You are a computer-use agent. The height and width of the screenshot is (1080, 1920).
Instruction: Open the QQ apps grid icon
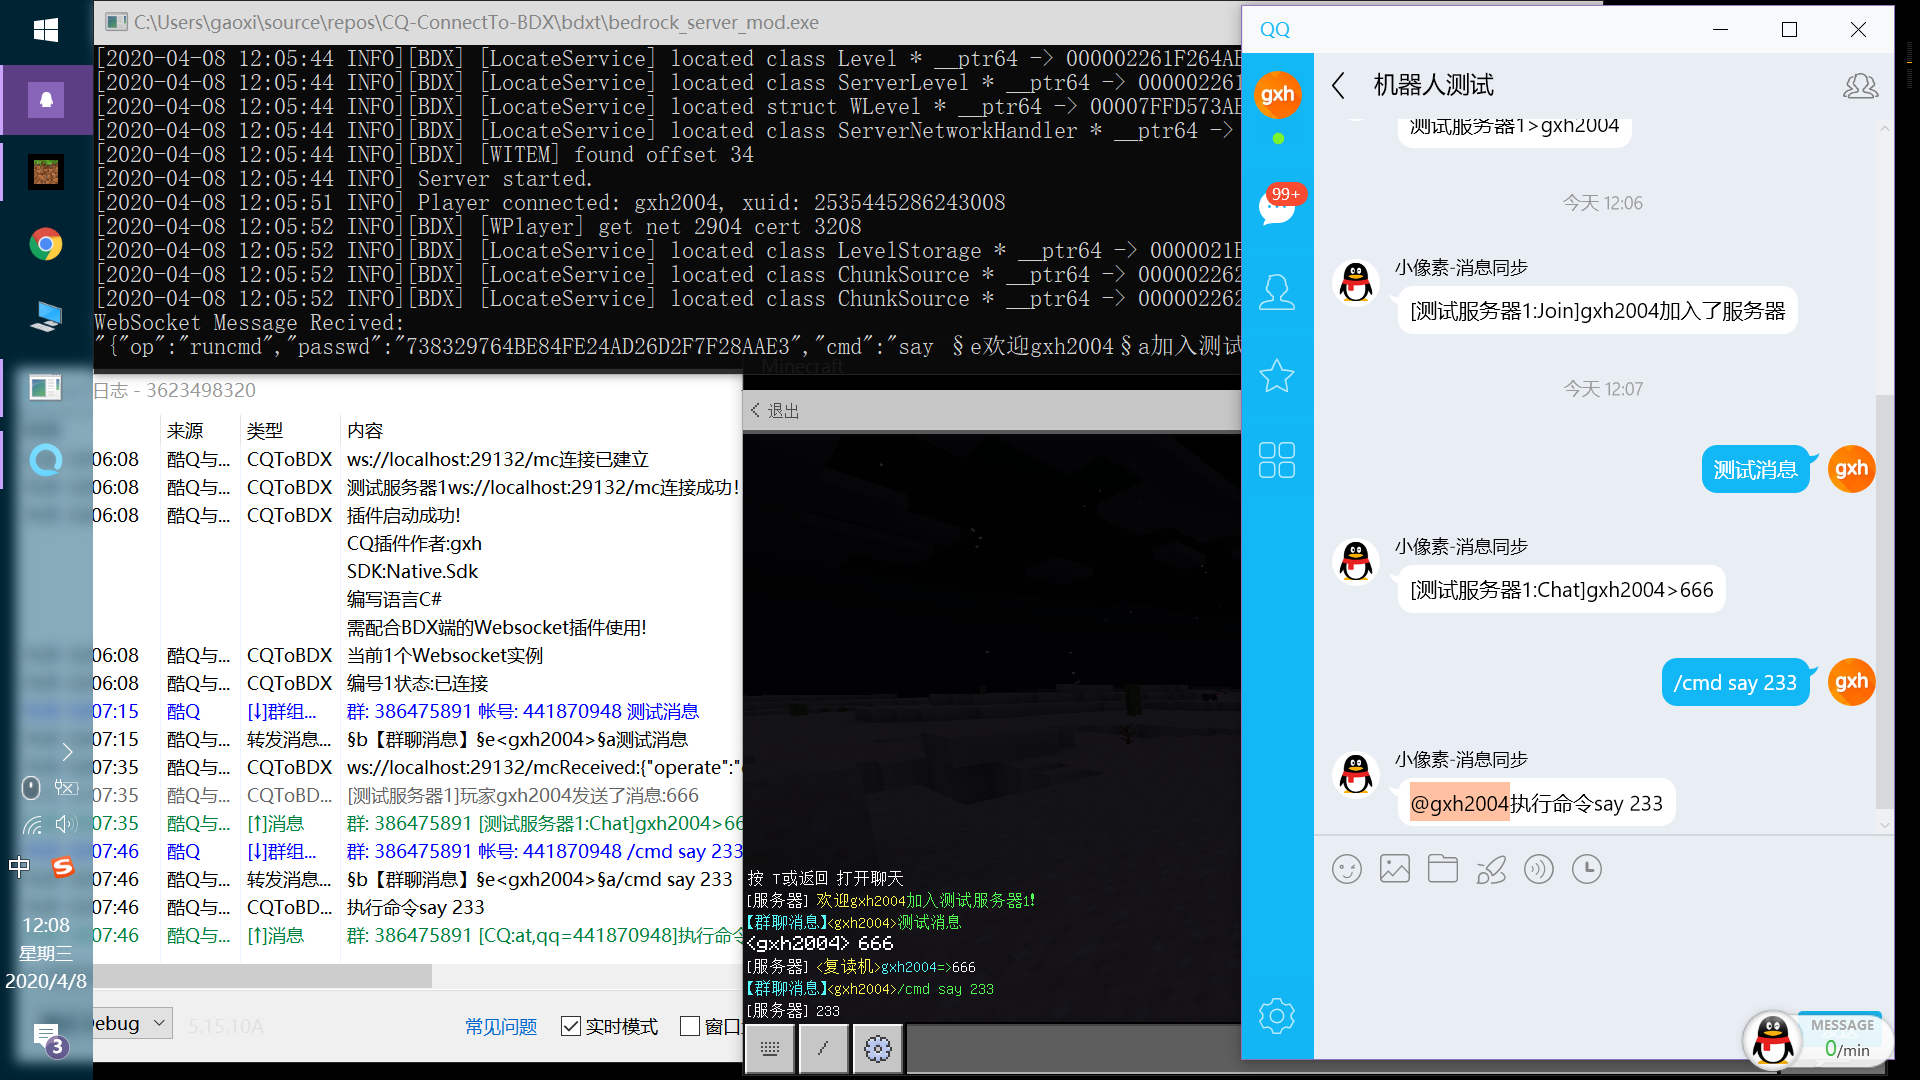tap(1277, 460)
